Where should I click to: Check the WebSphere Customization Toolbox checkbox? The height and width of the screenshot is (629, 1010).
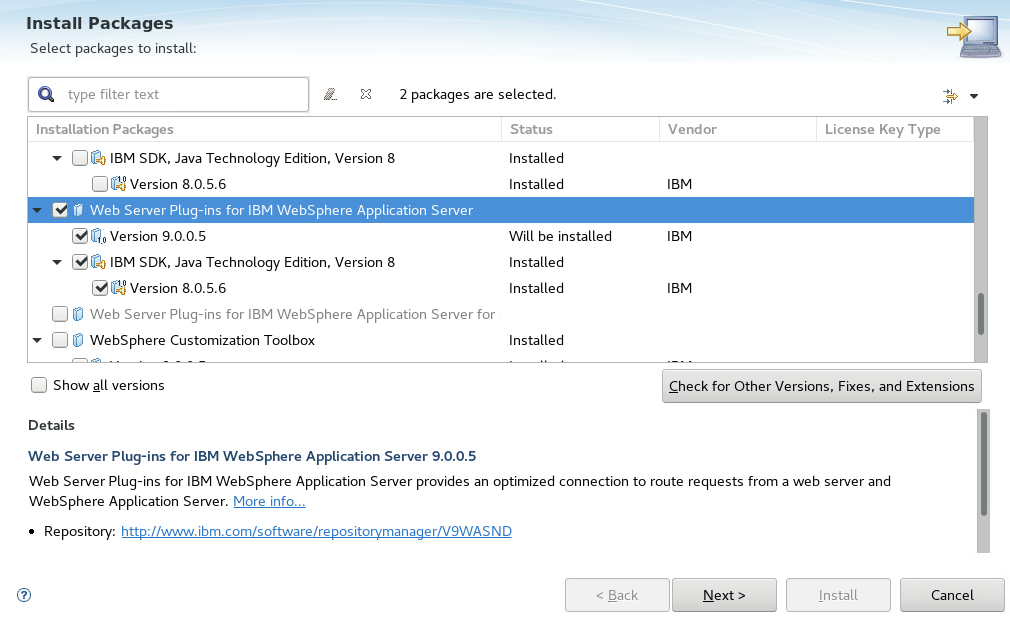[60, 340]
